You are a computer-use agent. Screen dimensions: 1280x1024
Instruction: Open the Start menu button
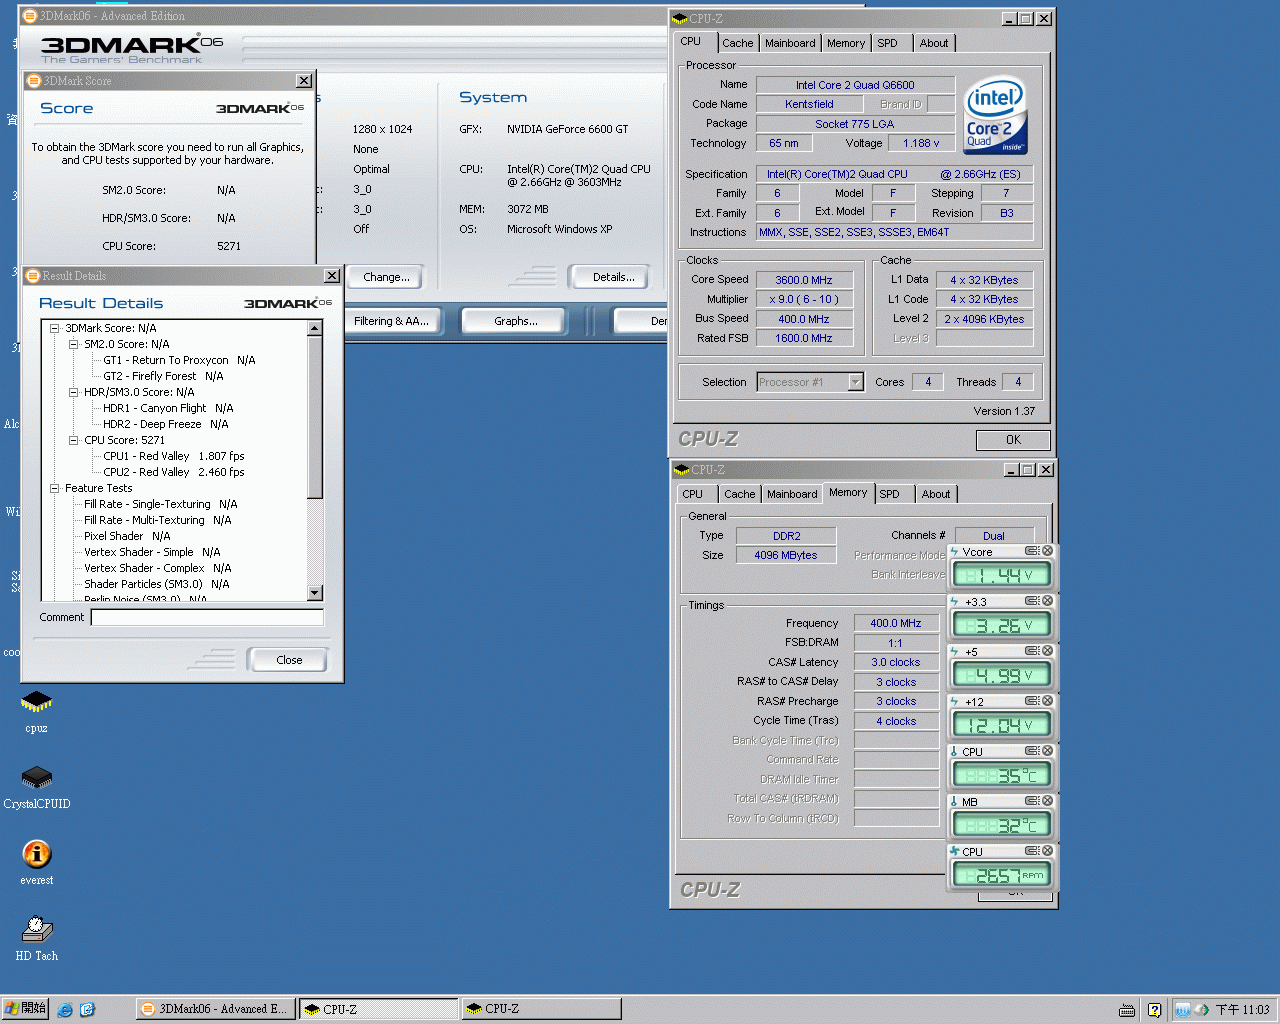pos(25,1009)
